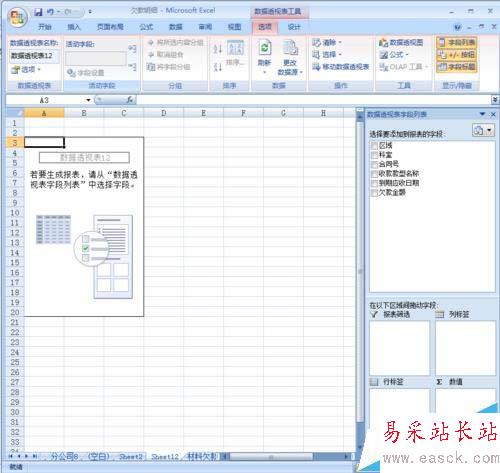Toggle 字段标题 (Field Headers) button
The image size is (500, 473).
pyautogui.click(x=457, y=67)
